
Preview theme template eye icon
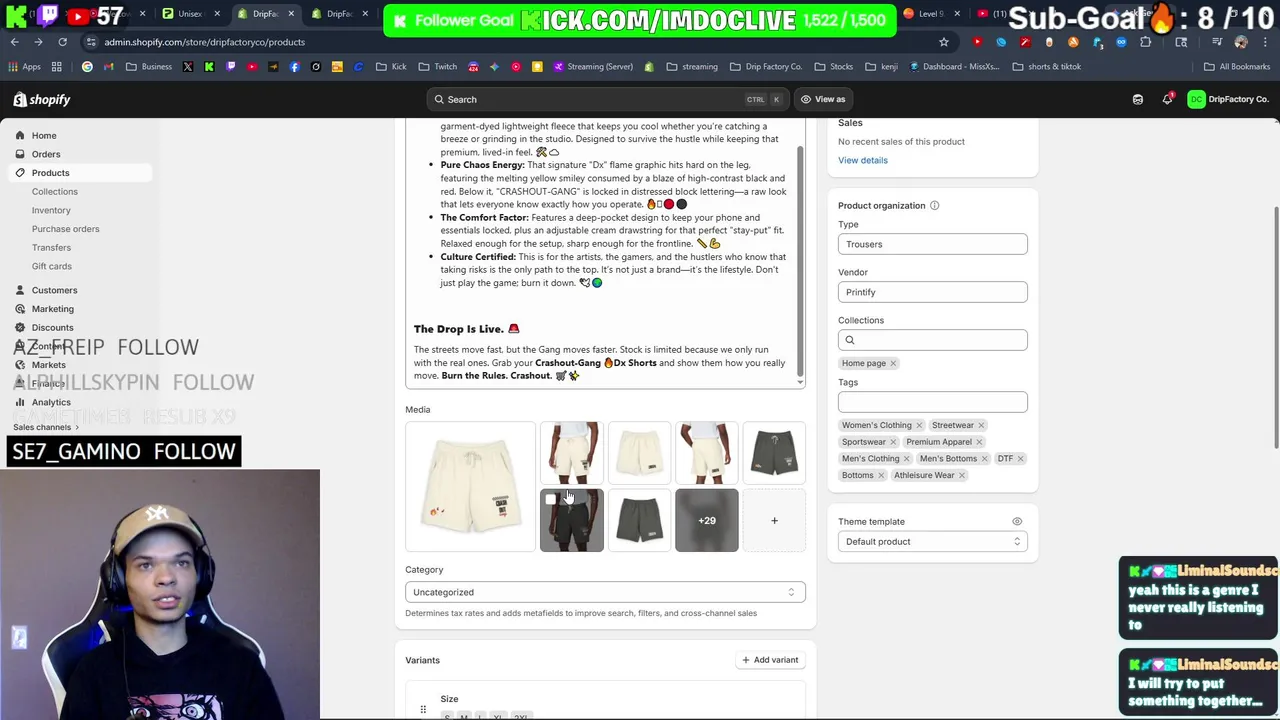coord(1017,522)
